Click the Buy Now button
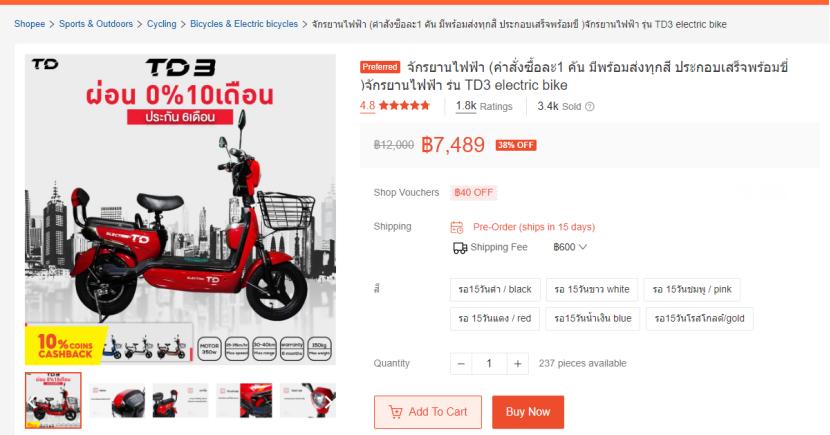830x435 pixels. (x=528, y=412)
